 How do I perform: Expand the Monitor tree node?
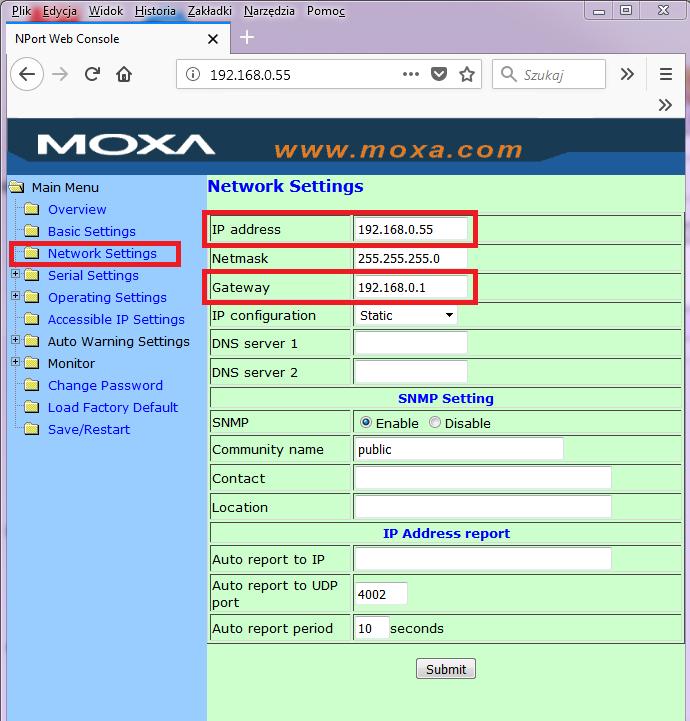(16, 362)
